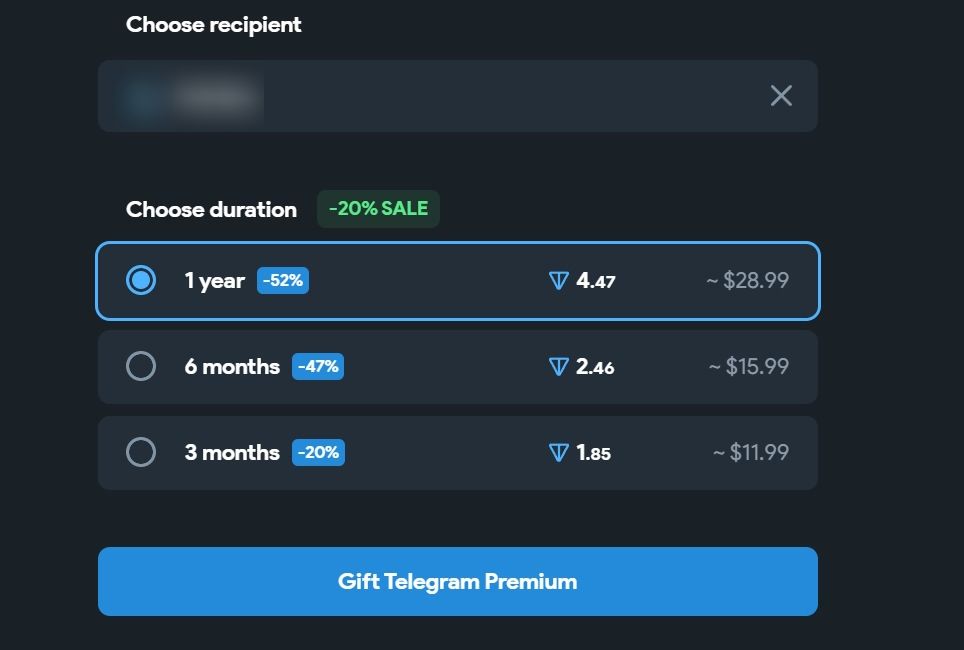The image size is (964, 650).
Task: Click the -20% badge on 3 months
Action: (318, 453)
